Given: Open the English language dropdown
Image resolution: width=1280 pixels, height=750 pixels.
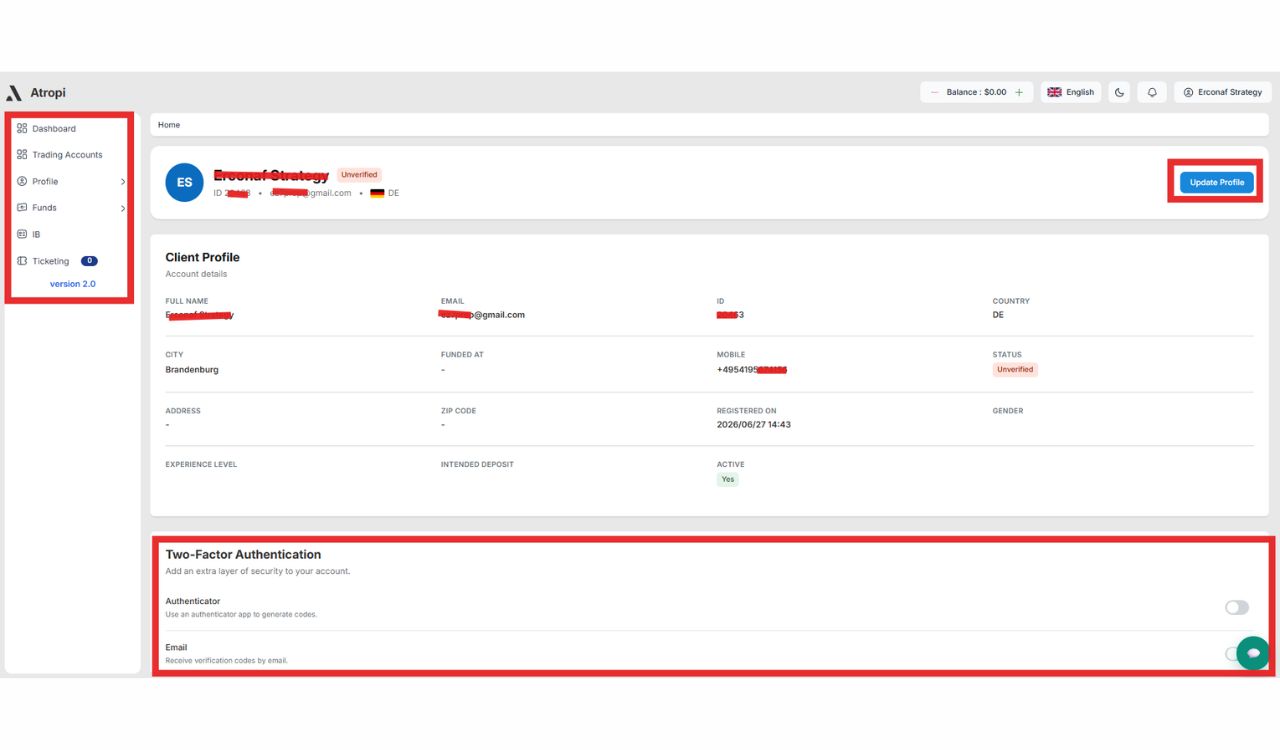Looking at the screenshot, I should point(1071,92).
